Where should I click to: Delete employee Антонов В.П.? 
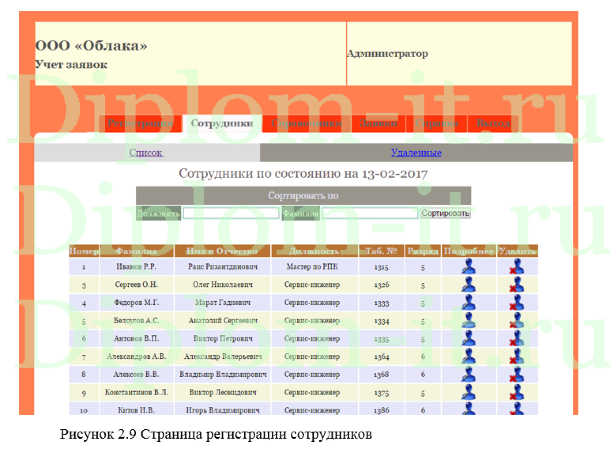point(517,339)
